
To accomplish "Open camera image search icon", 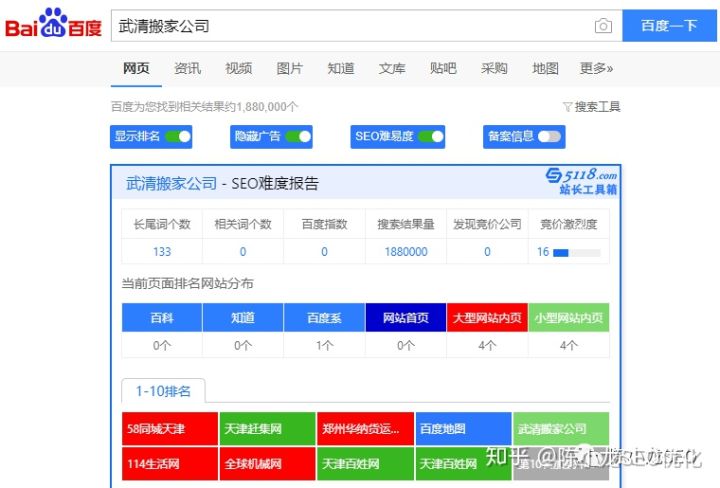I will point(603,26).
